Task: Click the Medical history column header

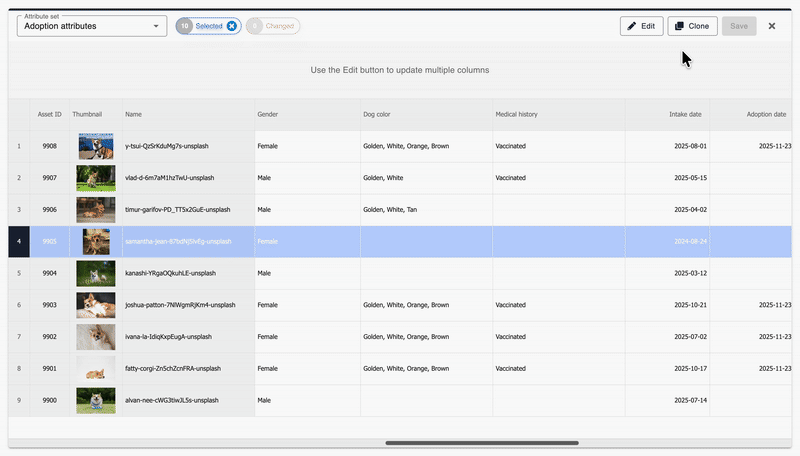Action: 516,115
